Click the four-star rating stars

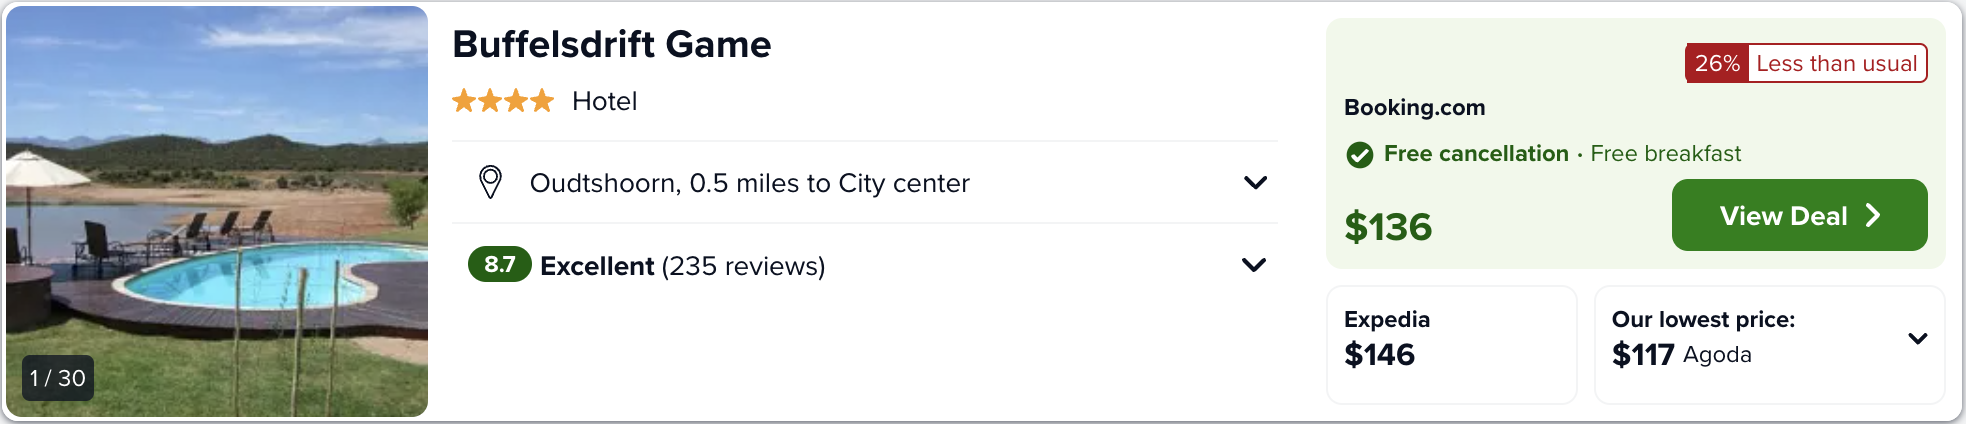coord(503,101)
